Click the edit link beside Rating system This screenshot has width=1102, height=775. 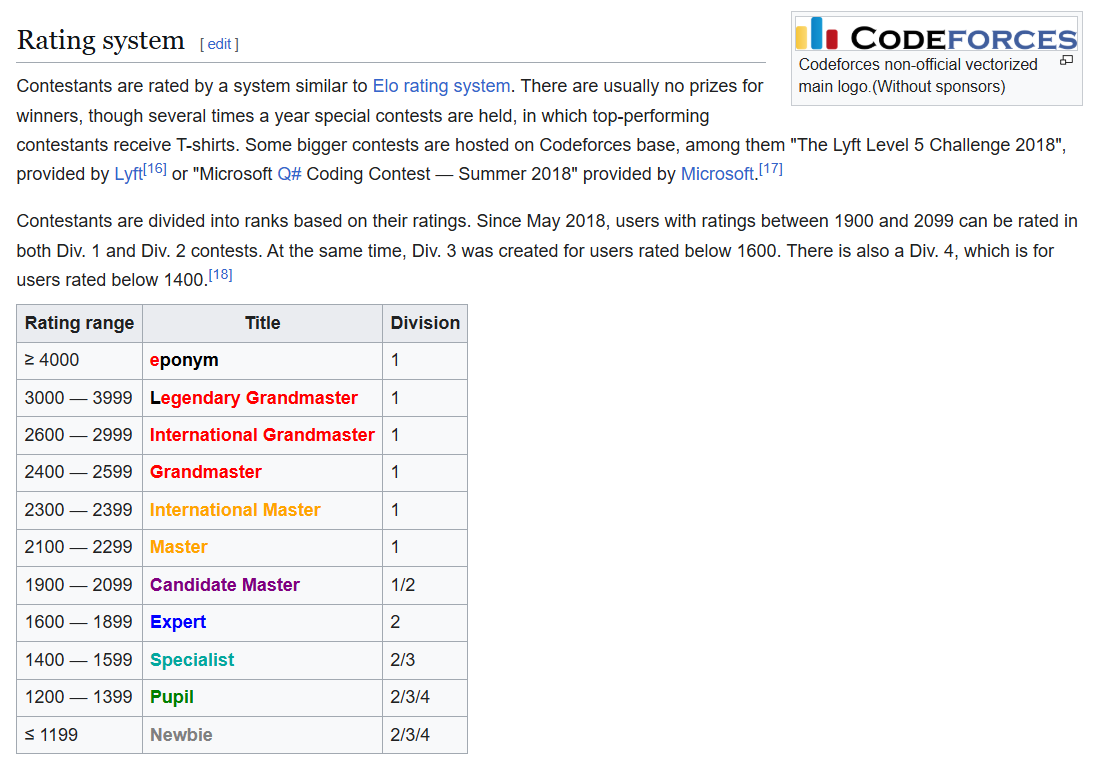pos(219,44)
